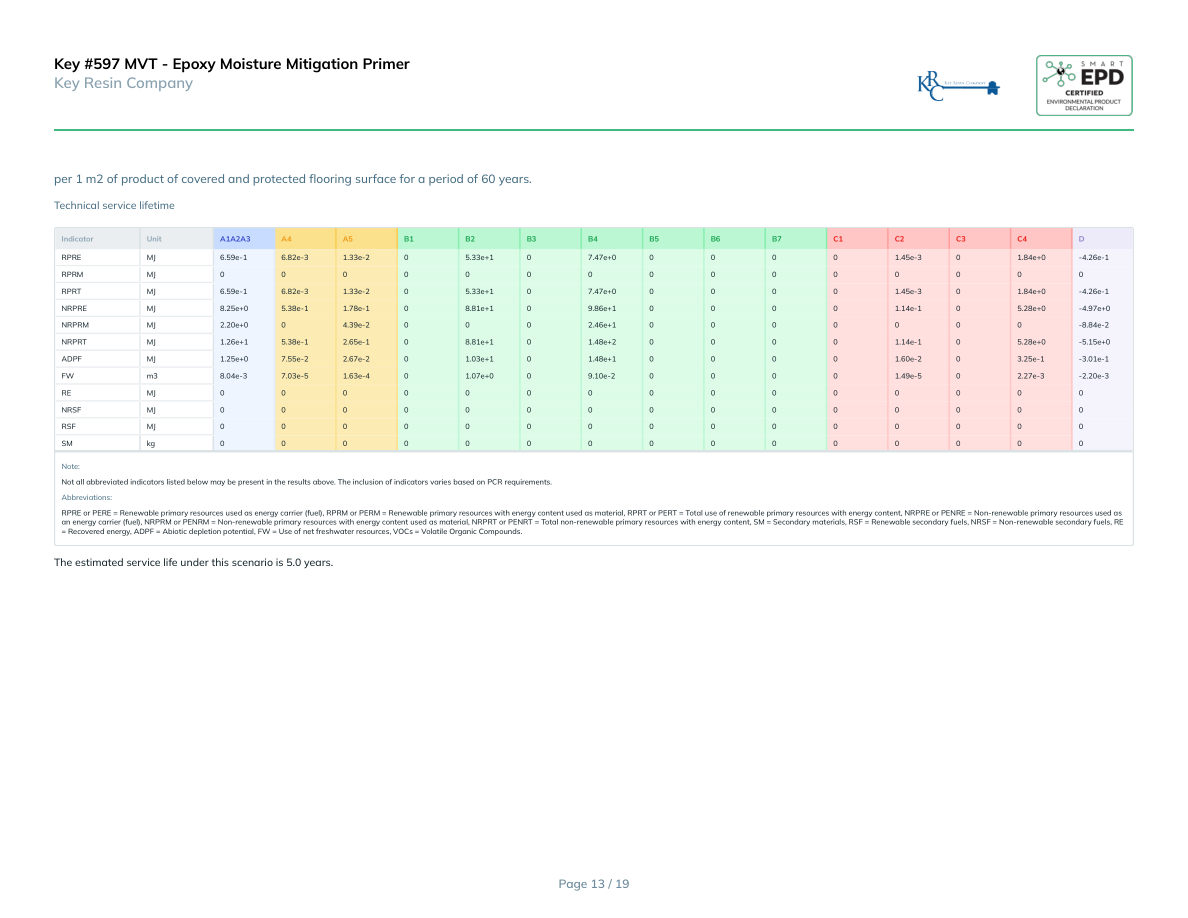
Task: Select the m3 unit cell
Action: click(x=152, y=376)
